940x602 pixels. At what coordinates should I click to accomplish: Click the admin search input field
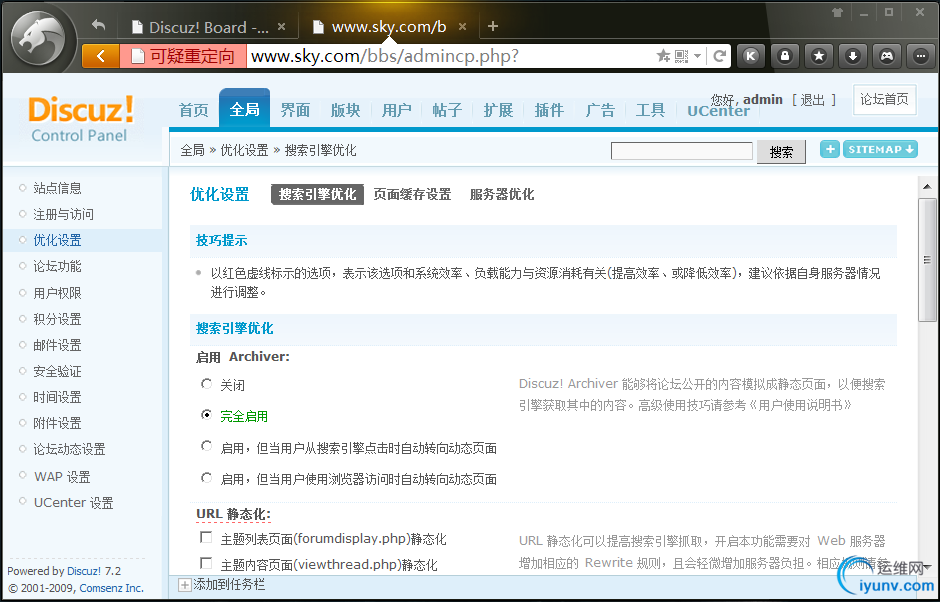tap(682, 151)
